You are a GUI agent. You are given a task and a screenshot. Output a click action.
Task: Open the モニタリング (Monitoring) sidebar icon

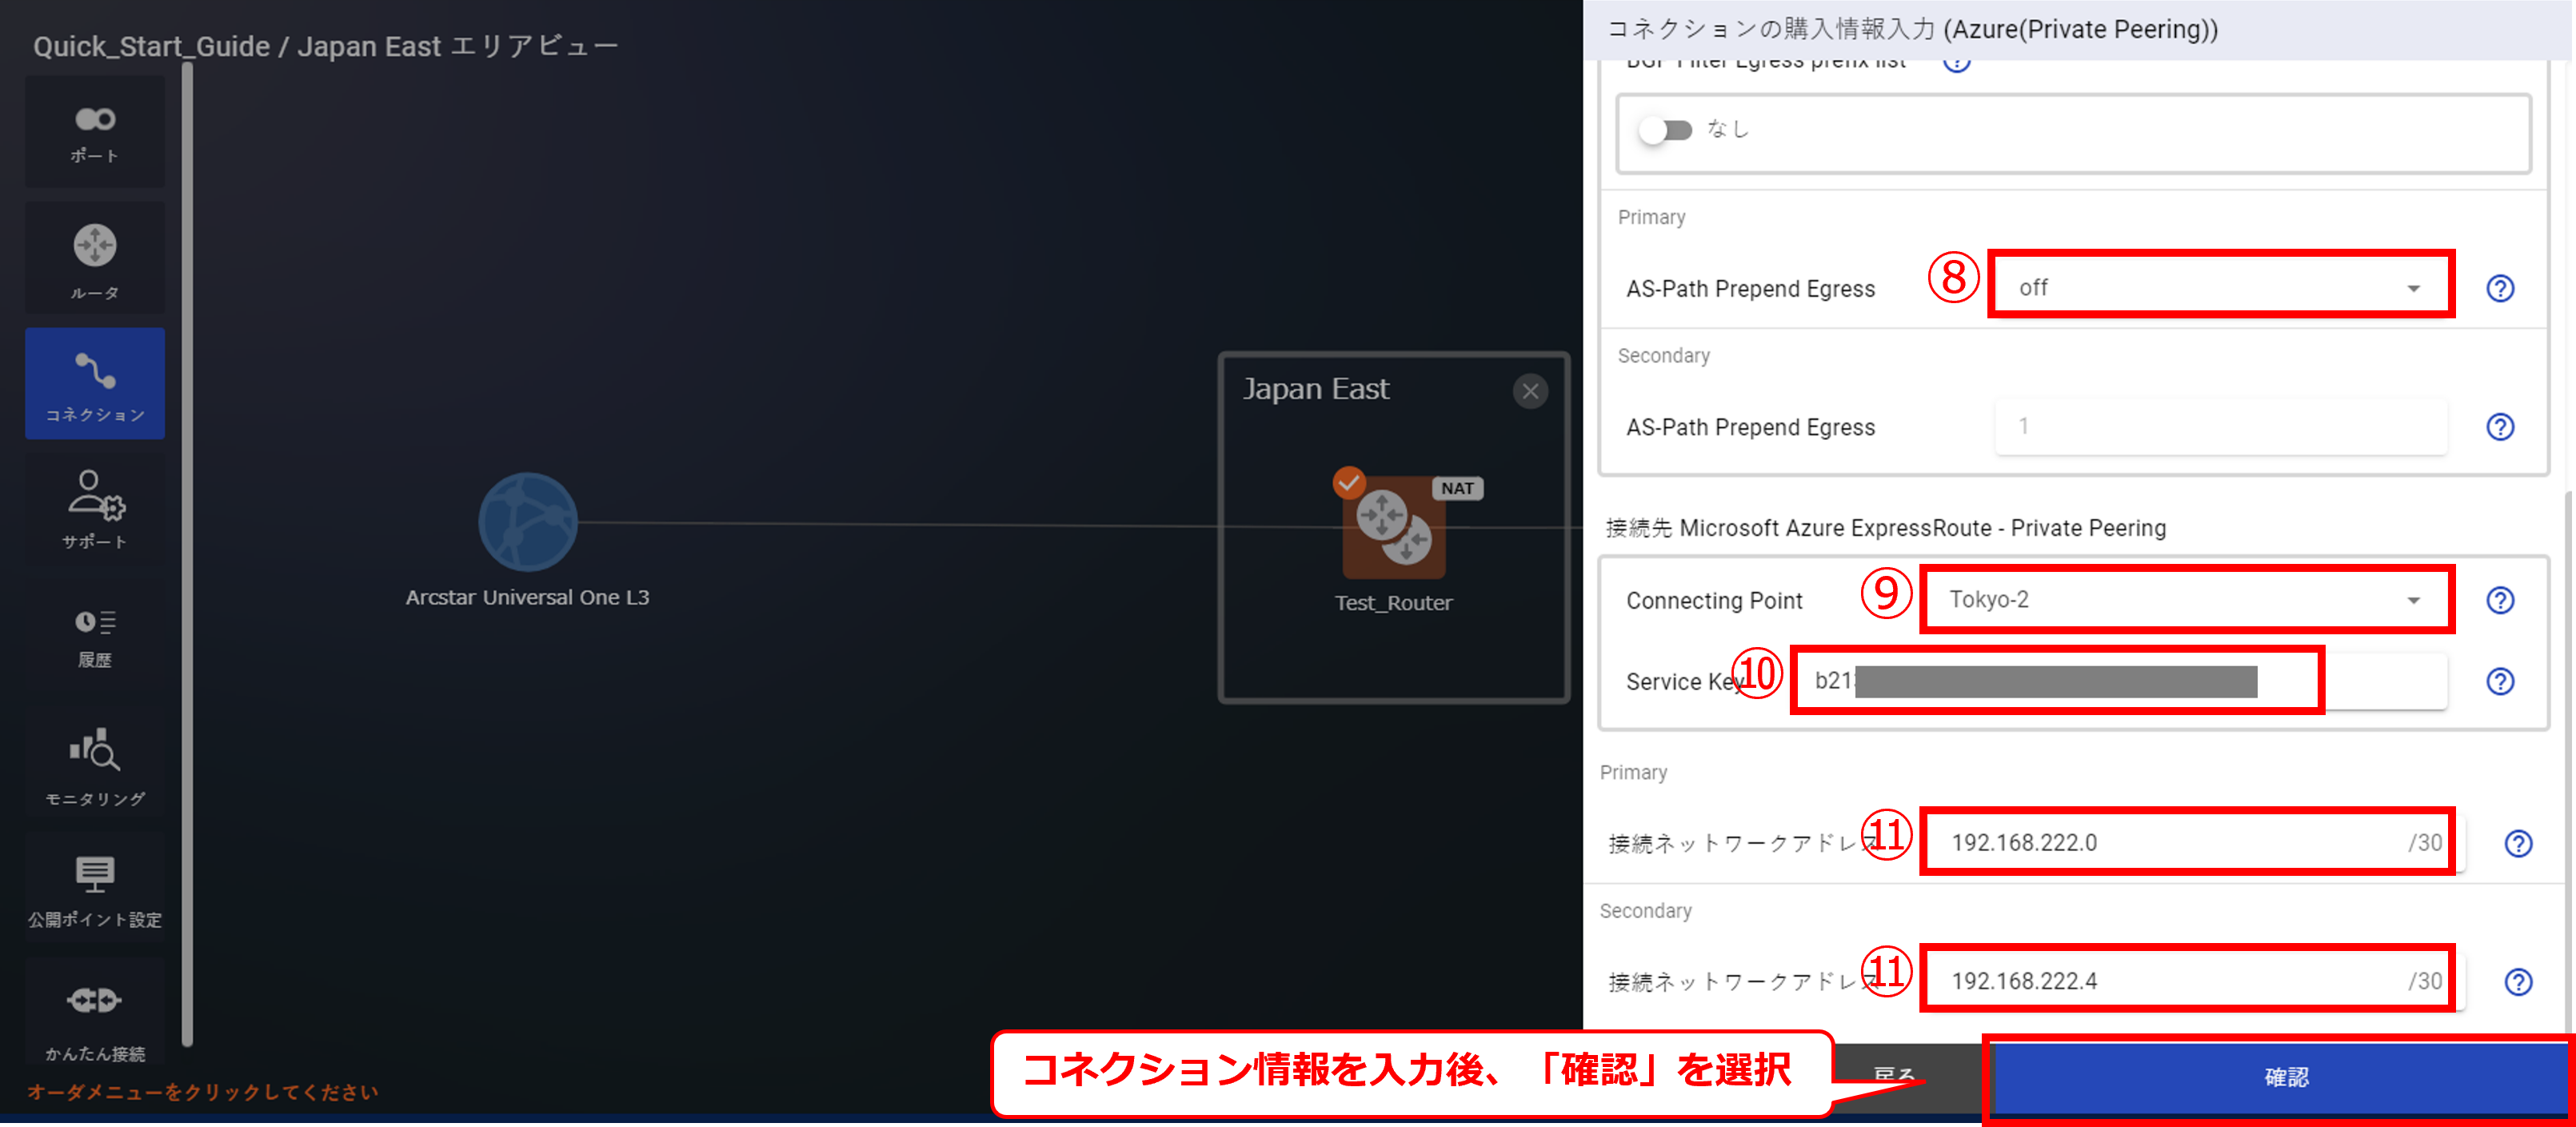click(95, 764)
